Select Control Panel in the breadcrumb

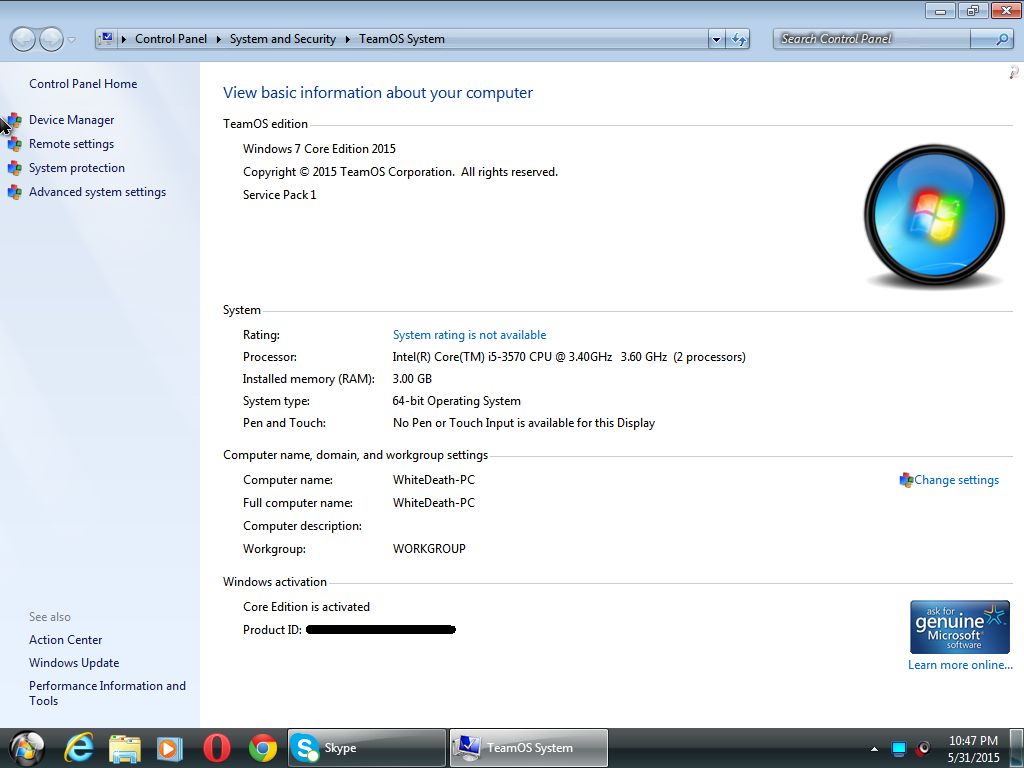(x=170, y=39)
